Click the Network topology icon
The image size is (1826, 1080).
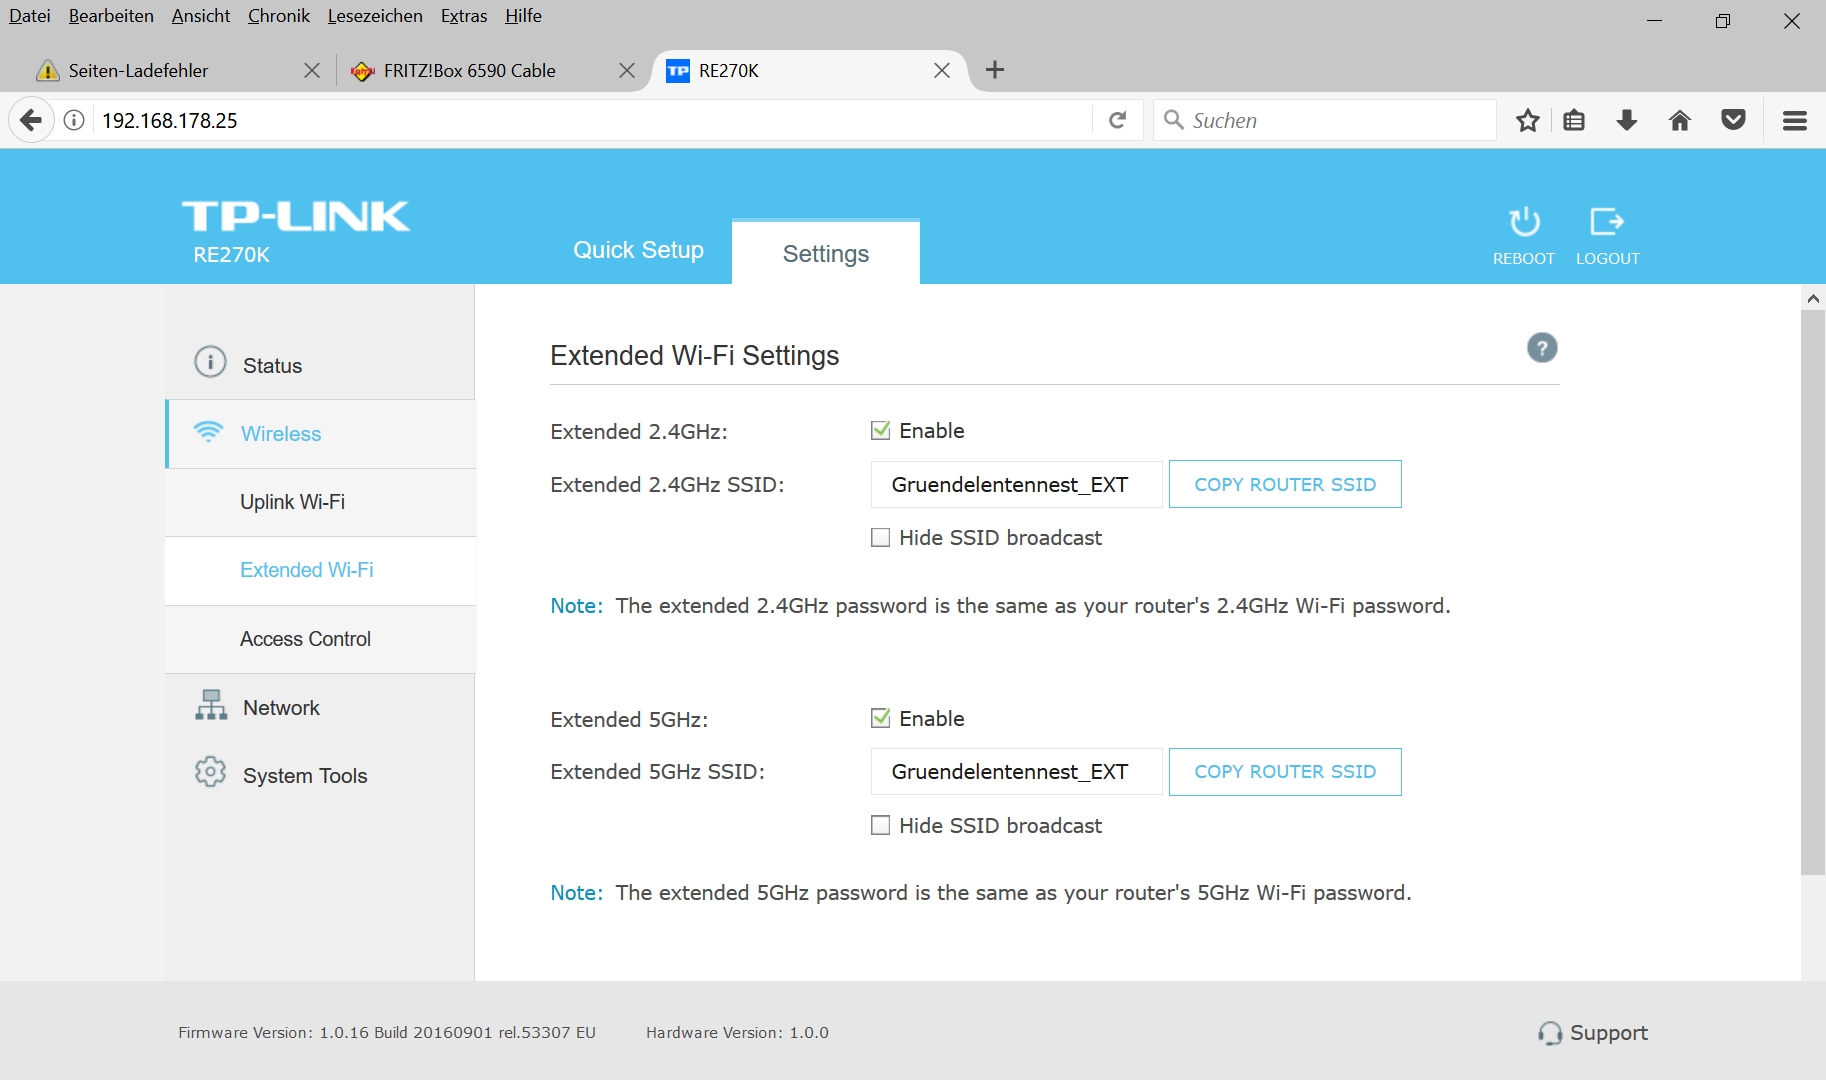211,705
